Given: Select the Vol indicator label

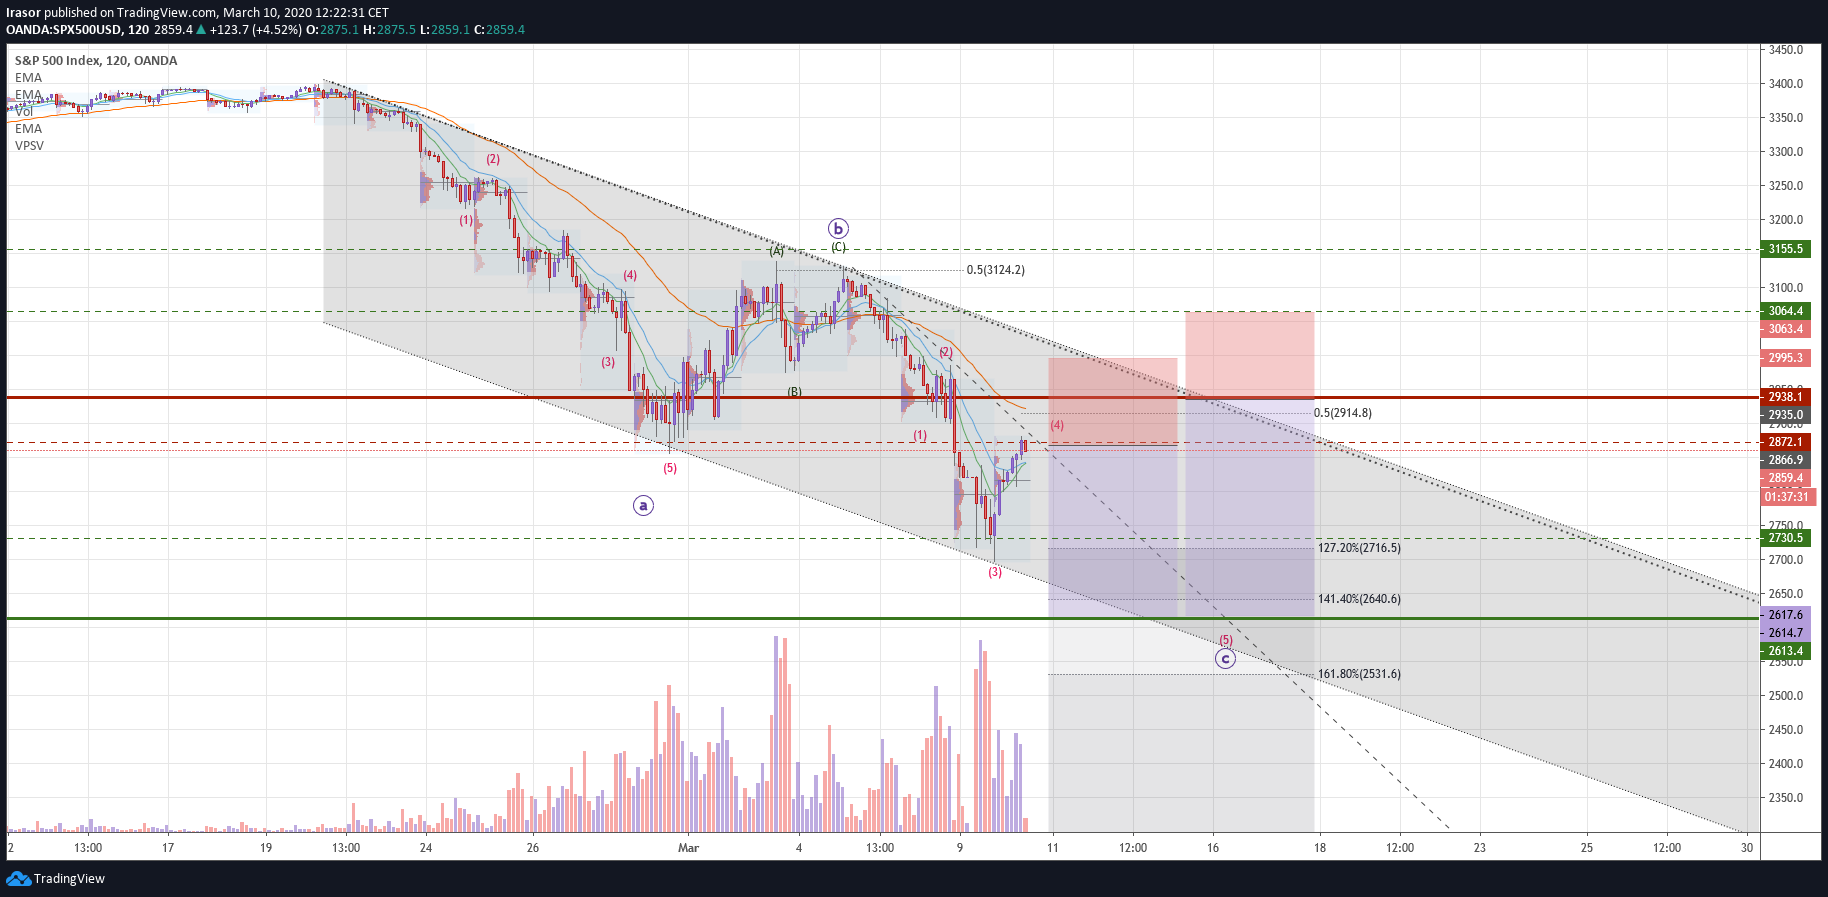Looking at the screenshot, I should pyautogui.click(x=24, y=112).
